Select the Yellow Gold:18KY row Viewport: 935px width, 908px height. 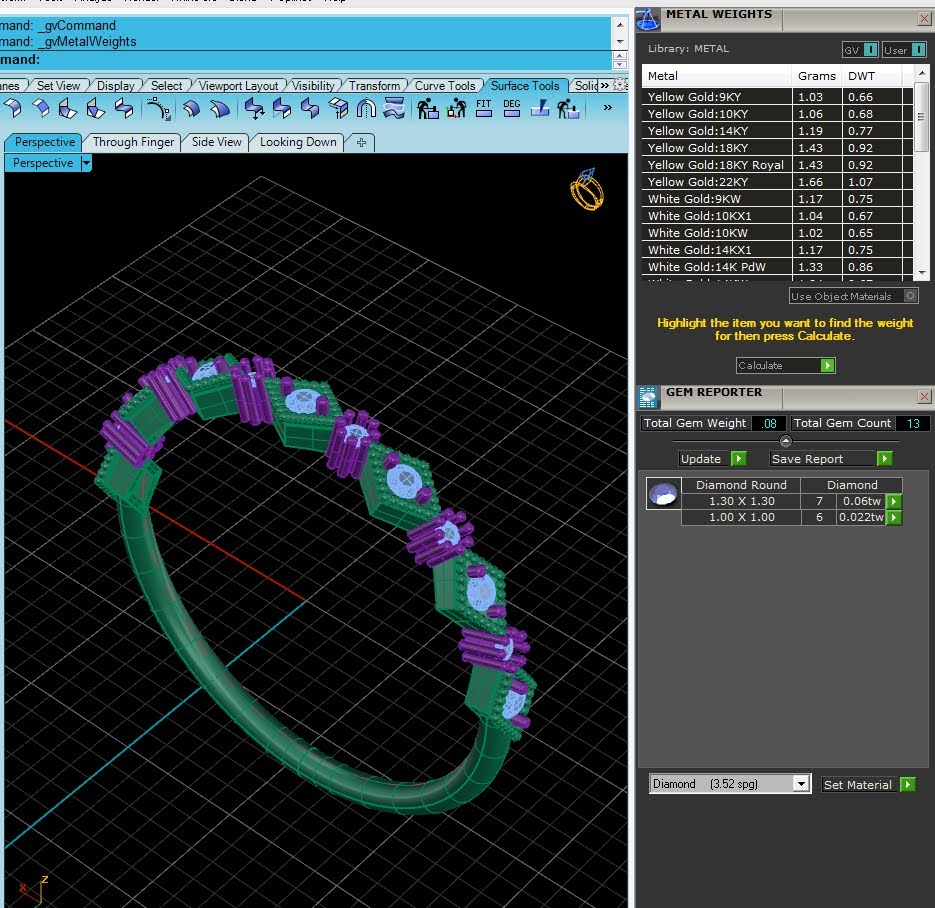coord(777,147)
